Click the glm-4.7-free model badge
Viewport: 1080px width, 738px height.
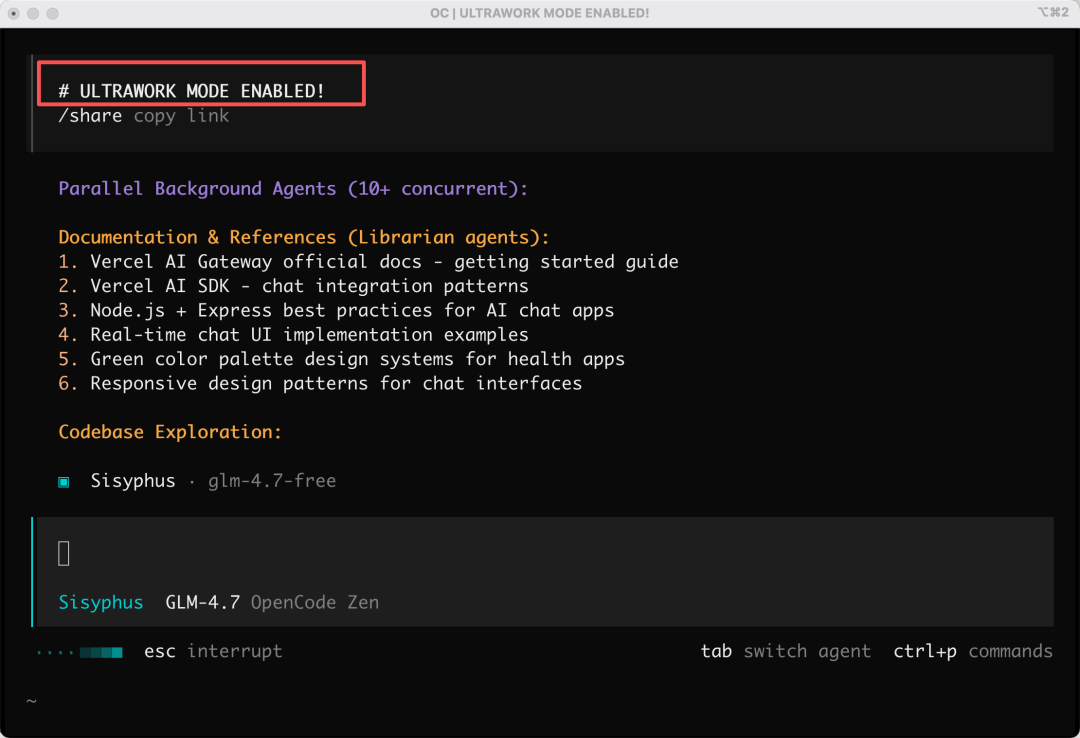pyautogui.click(x=271, y=481)
